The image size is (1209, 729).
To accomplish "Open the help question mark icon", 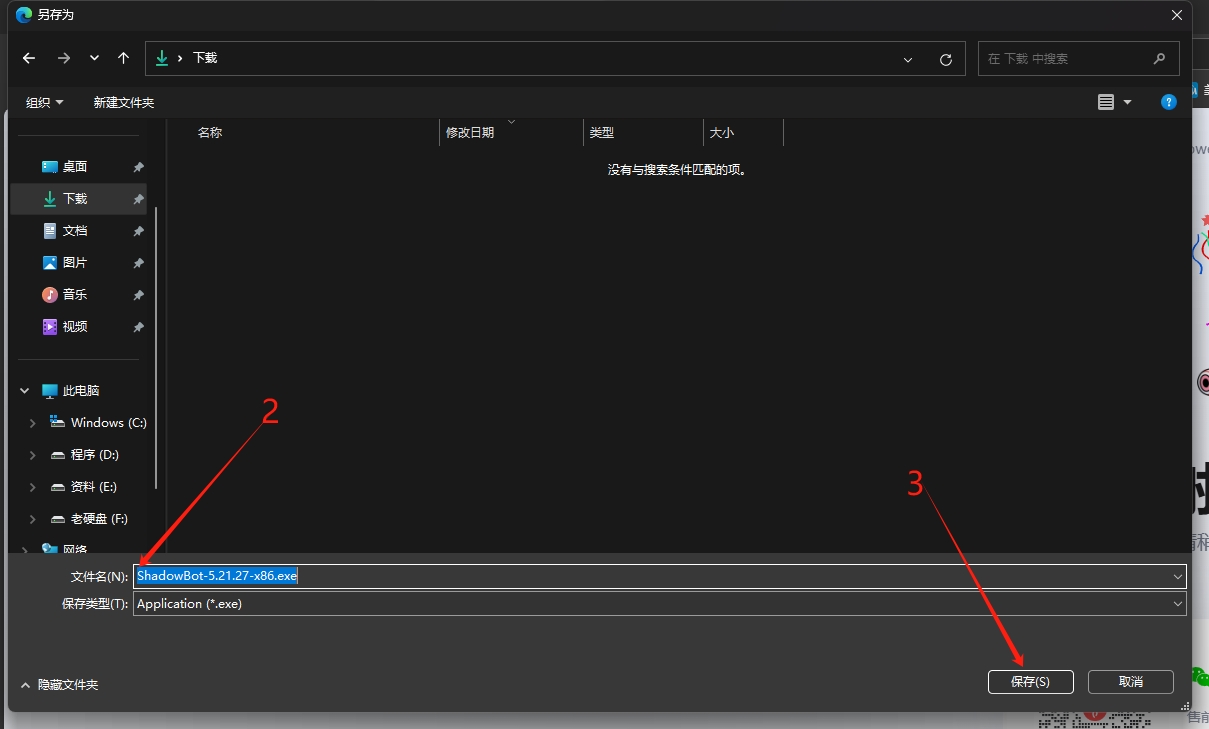I will pos(1168,102).
